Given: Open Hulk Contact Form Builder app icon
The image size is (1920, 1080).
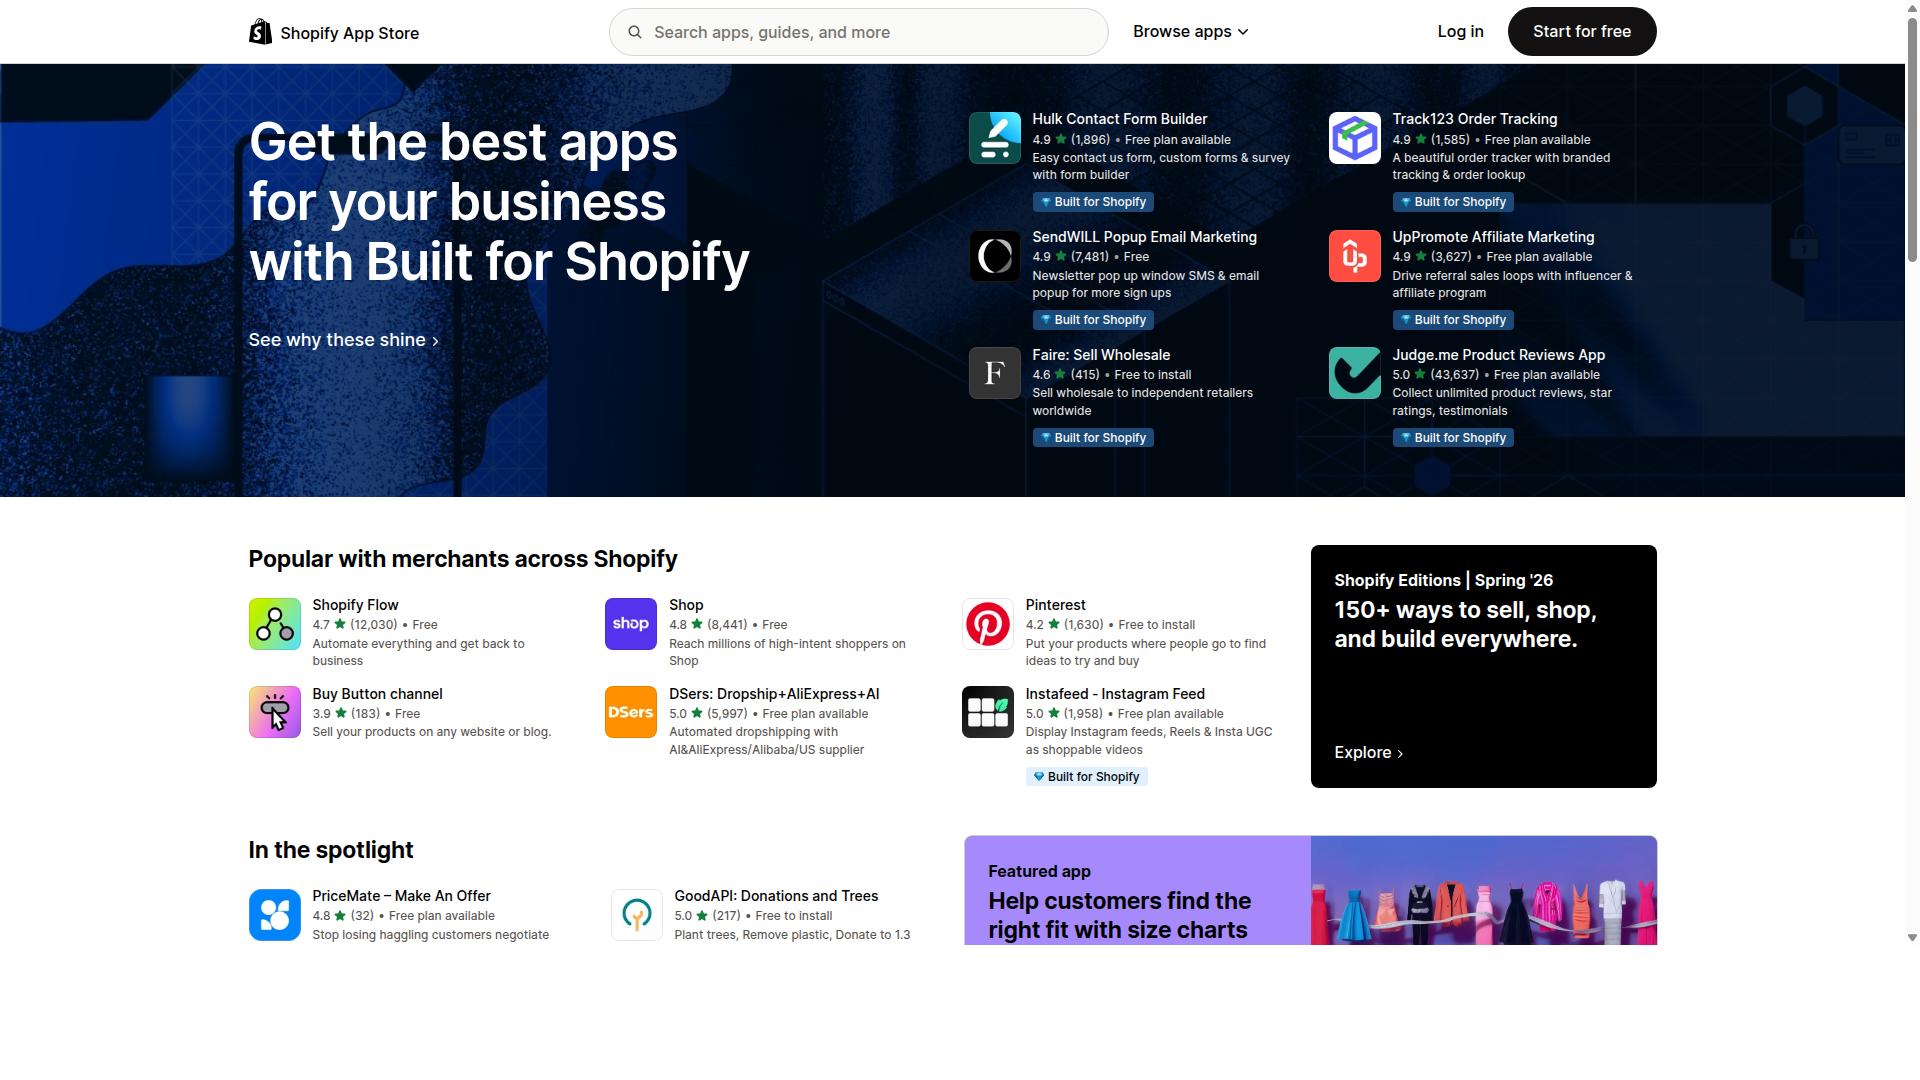Looking at the screenshot, I should 994,138.
